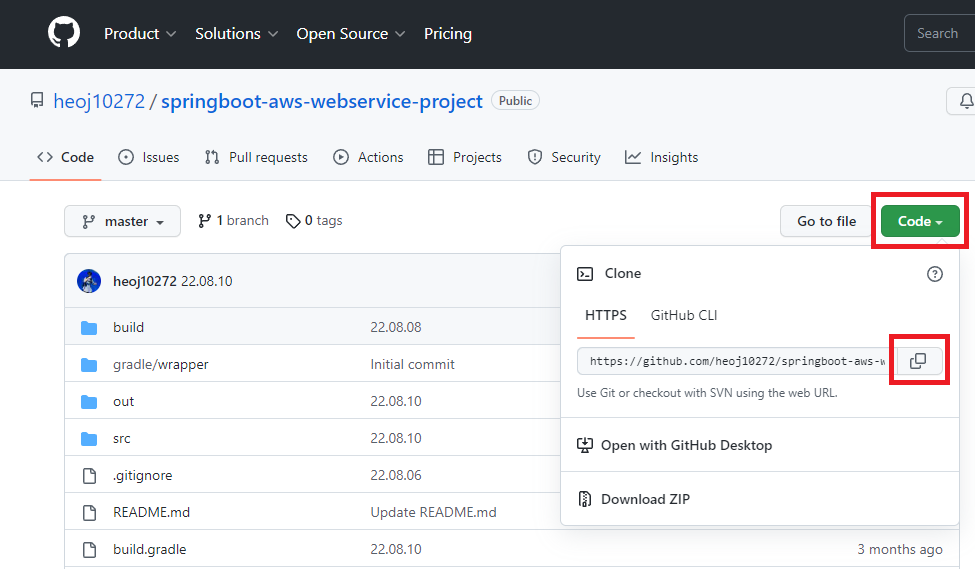
Task: Click the build.gradle file icon
Action: coord(90,550)
